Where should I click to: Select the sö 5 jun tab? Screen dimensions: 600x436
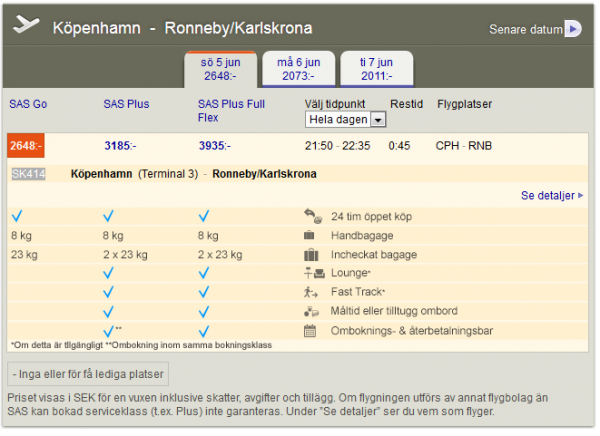(x=218, y=67)
